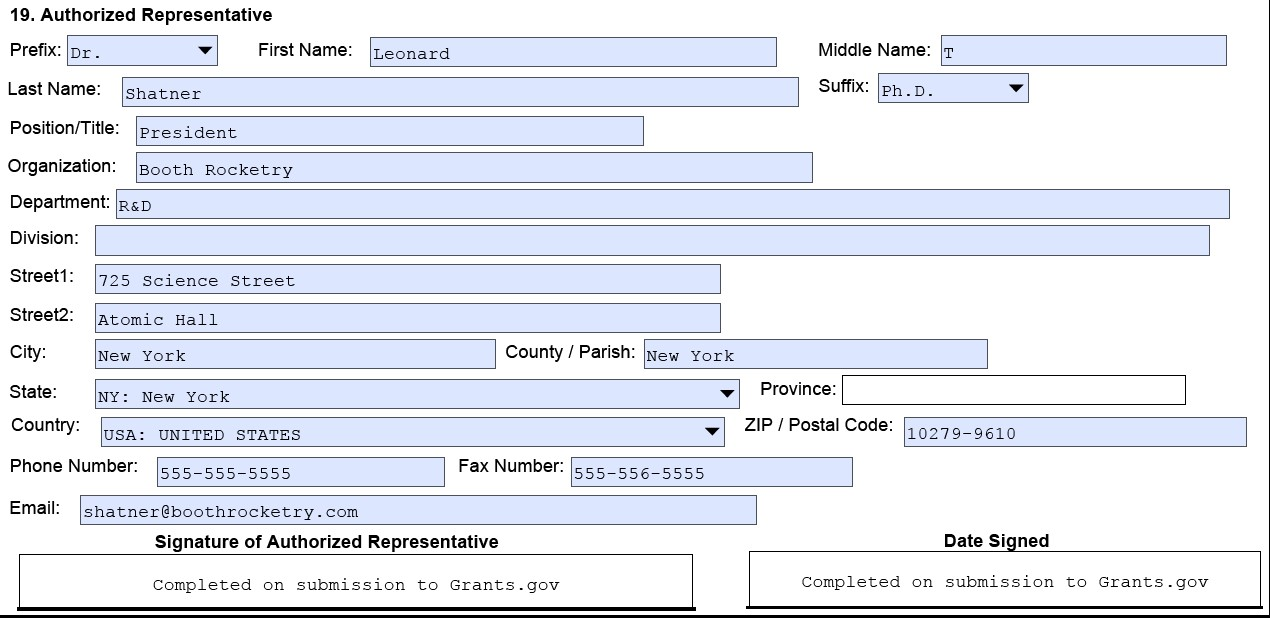This screenshot has height=618, width=1270.
Task: Open the Prefix dropdown showing Dr.
Action: pos(142,51)
